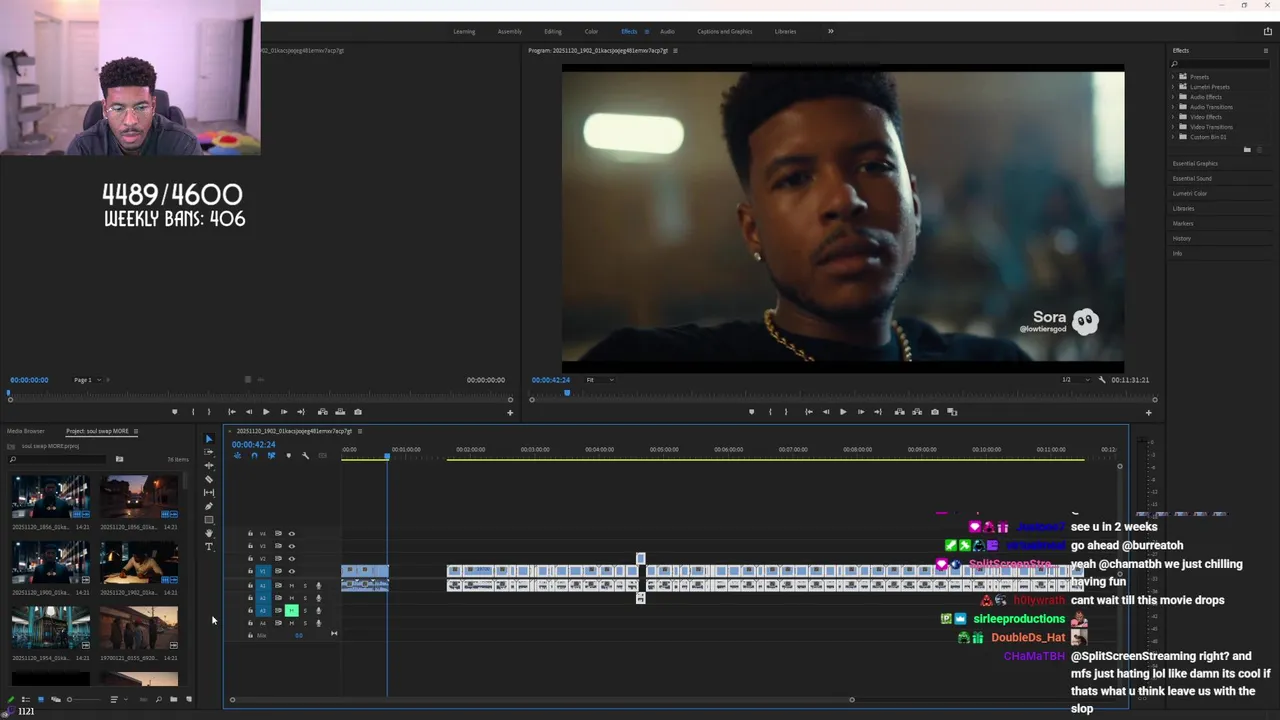Toggle V3 track output eye
The width and height of the screenshot is (1280, 720).
pyautogui.click(x=292, y=546)
